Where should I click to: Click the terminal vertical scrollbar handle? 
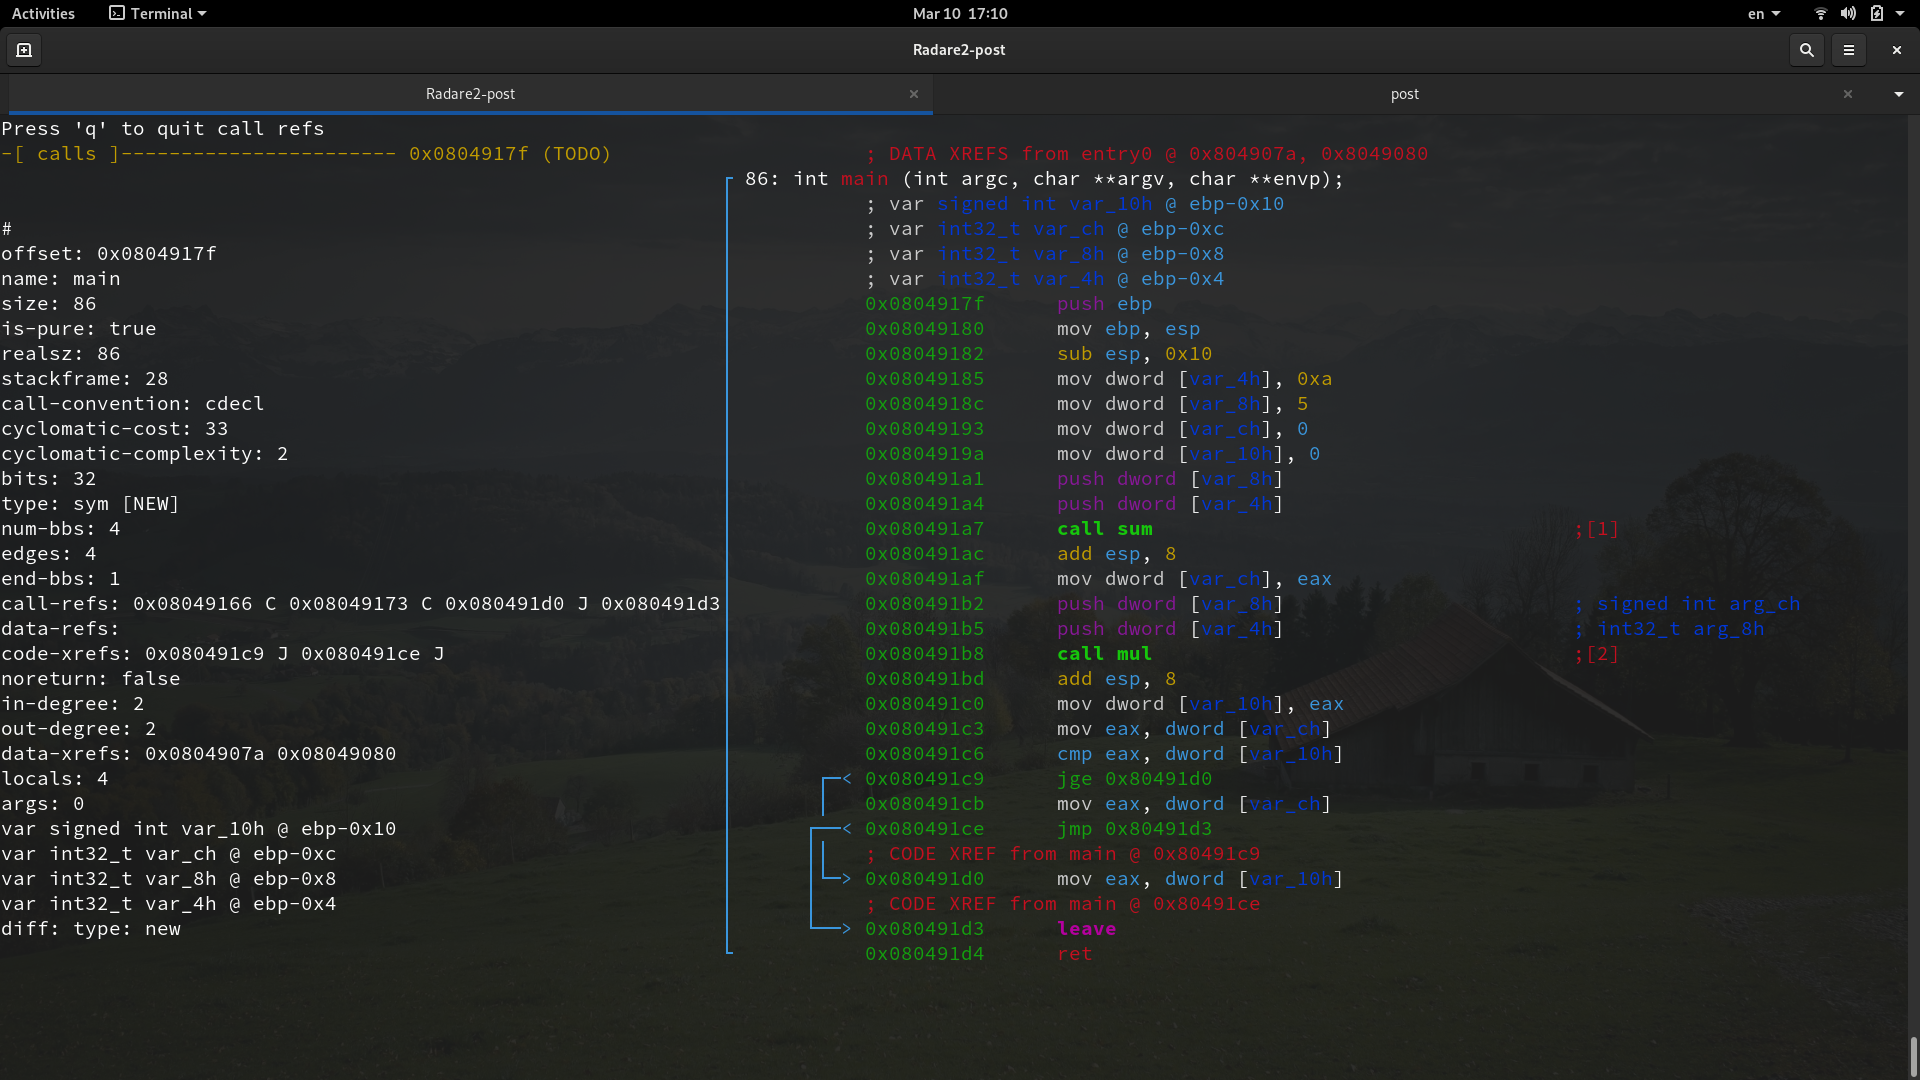click(1913, 1055)
